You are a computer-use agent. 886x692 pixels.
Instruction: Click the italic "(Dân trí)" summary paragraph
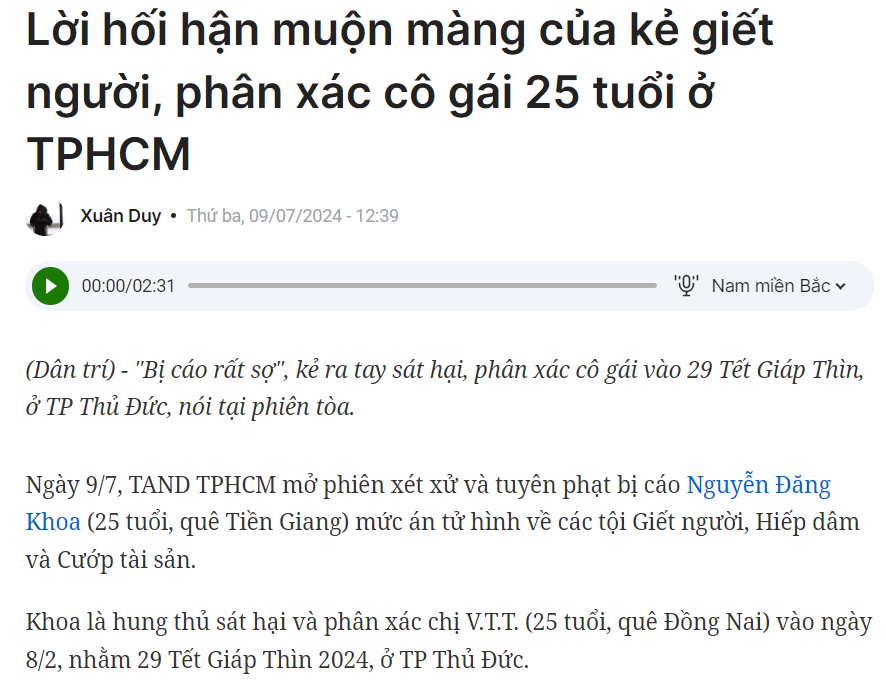[445, 388]
